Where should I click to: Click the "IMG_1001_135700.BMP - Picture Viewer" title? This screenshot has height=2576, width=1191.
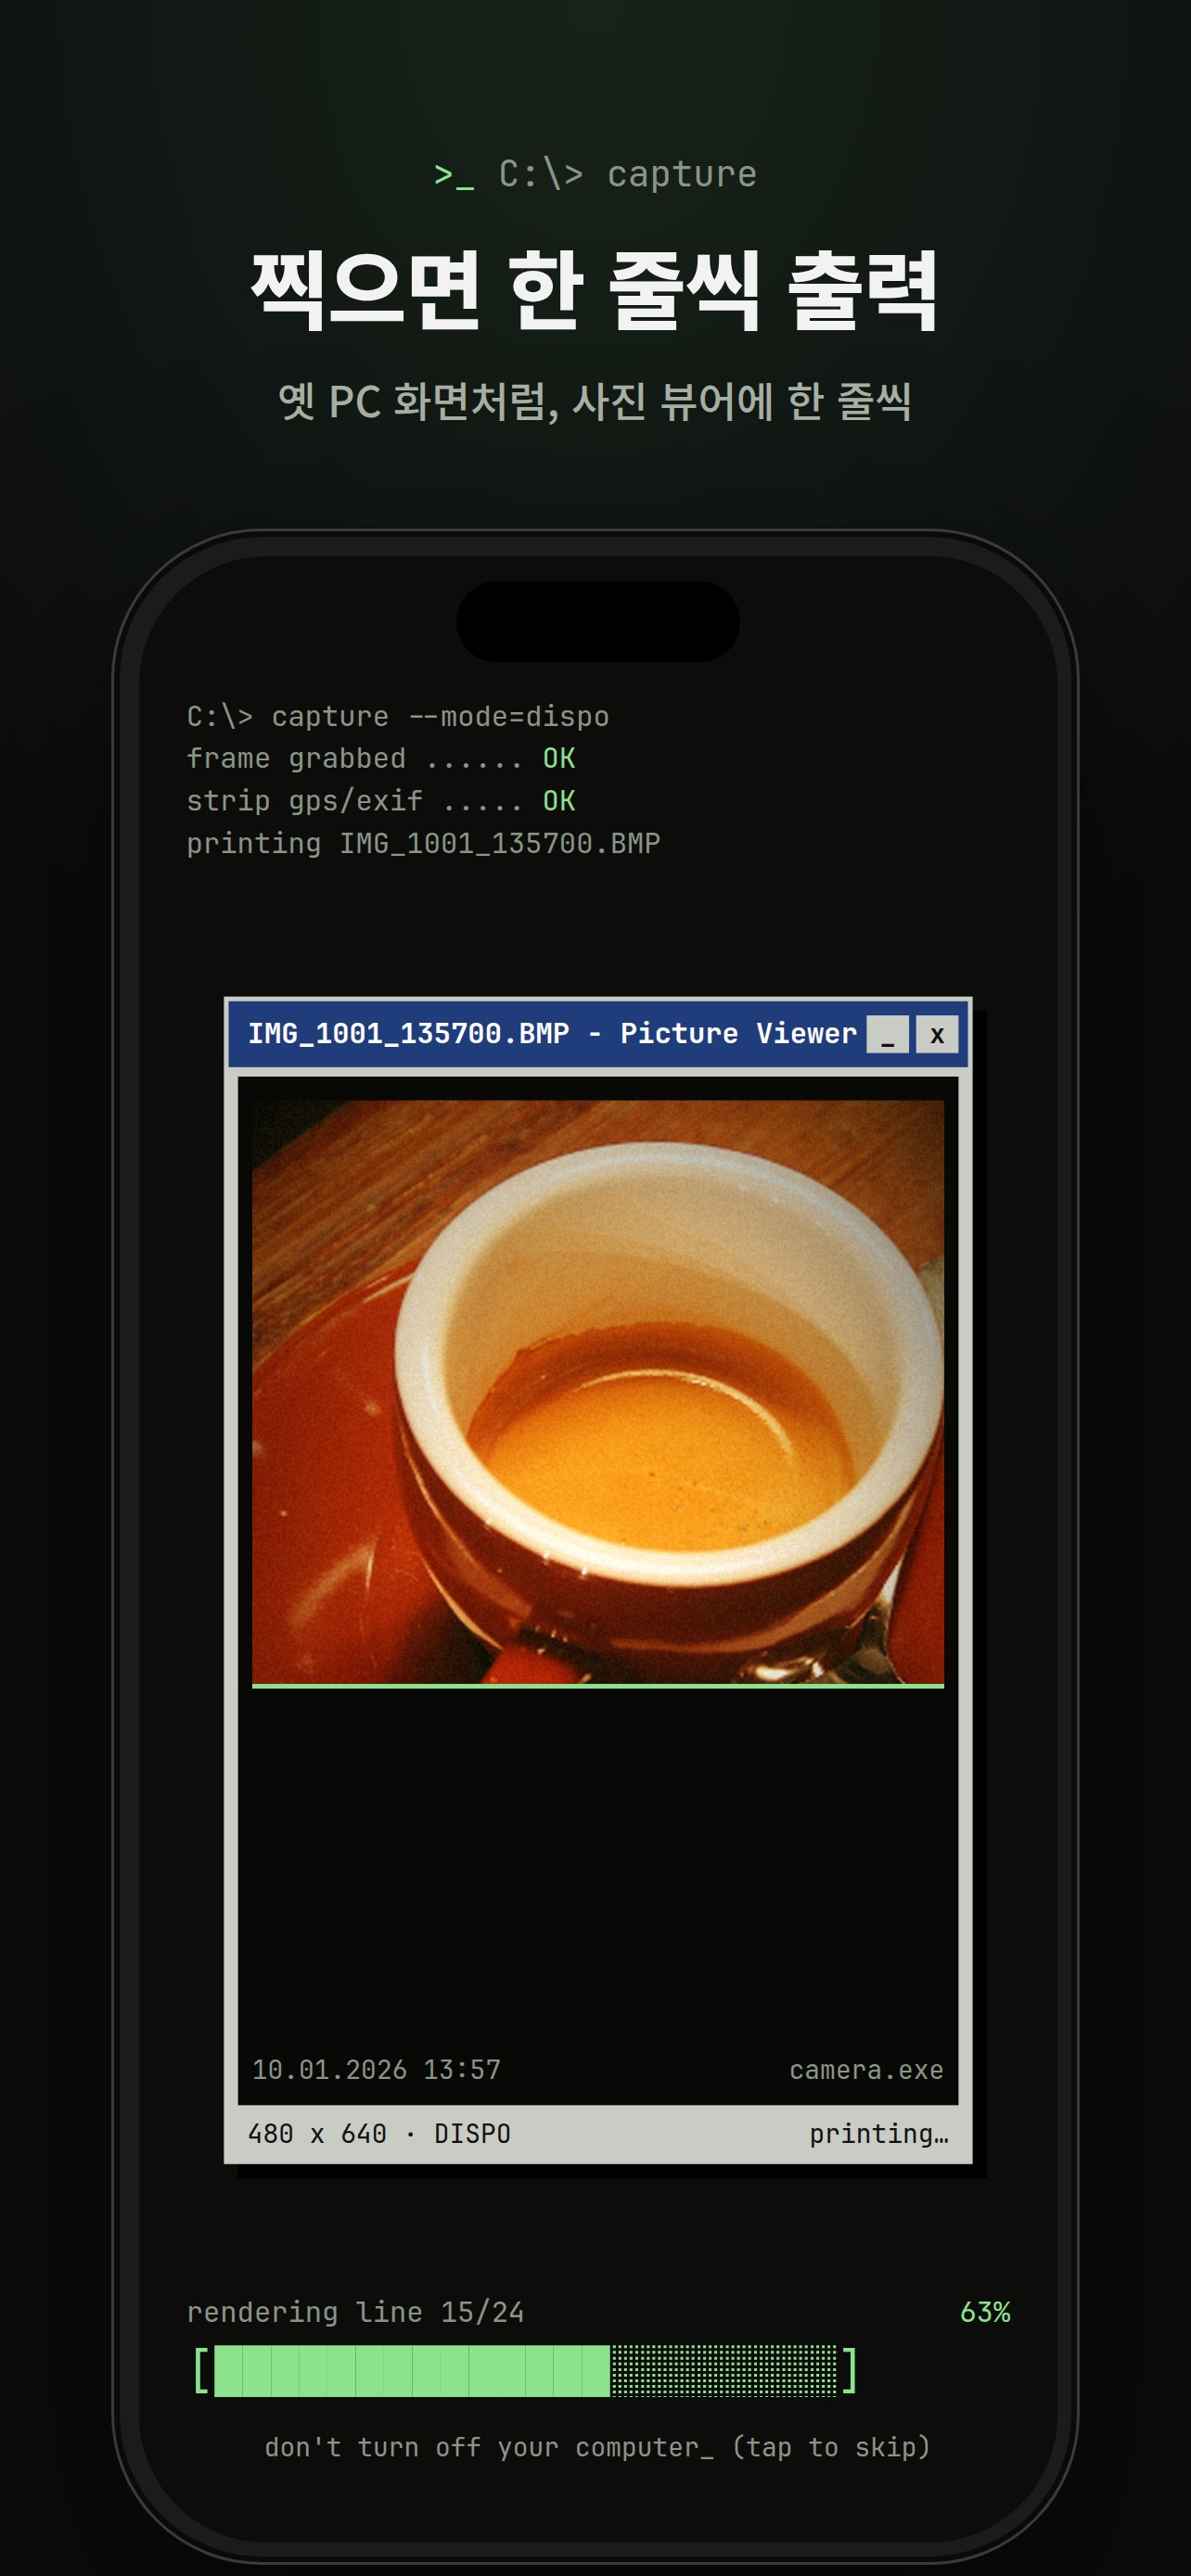552,1033
